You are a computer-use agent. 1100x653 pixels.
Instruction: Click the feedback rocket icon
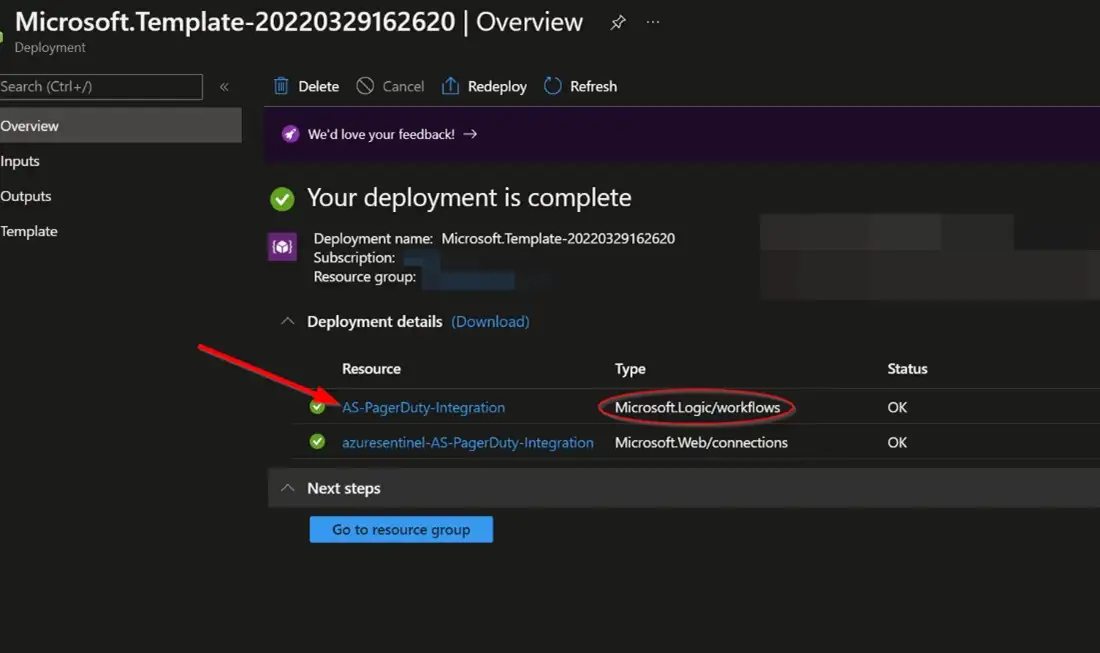pos(290,134)
